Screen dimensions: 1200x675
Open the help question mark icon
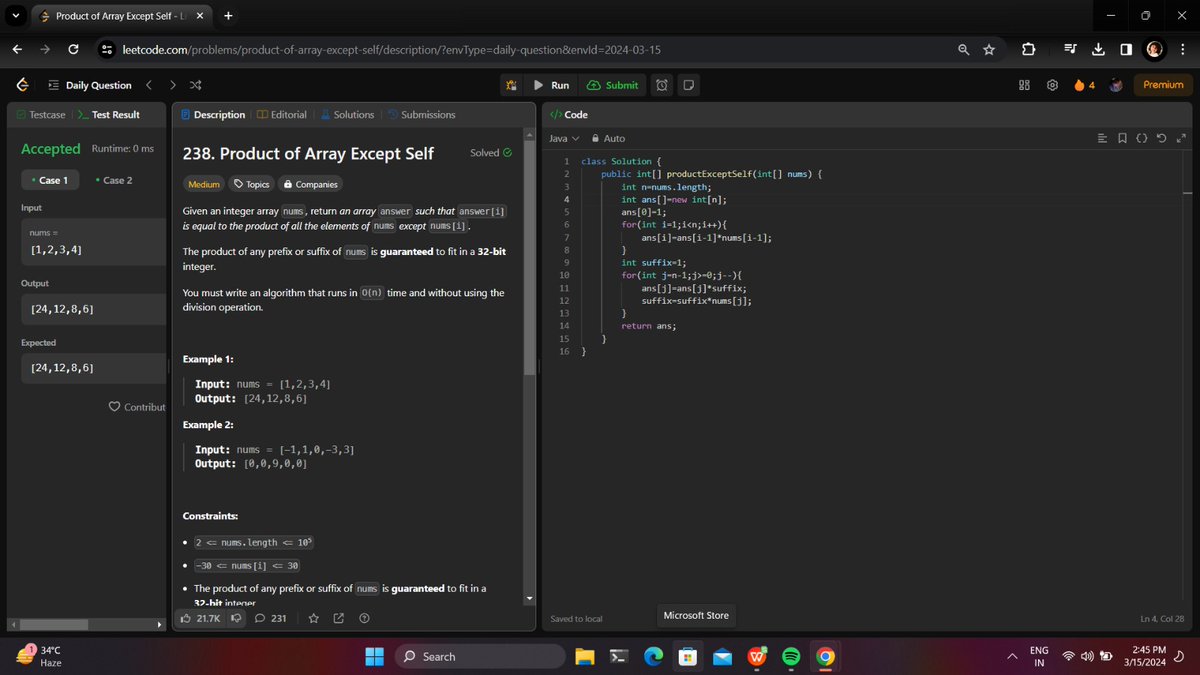[364, 619]
